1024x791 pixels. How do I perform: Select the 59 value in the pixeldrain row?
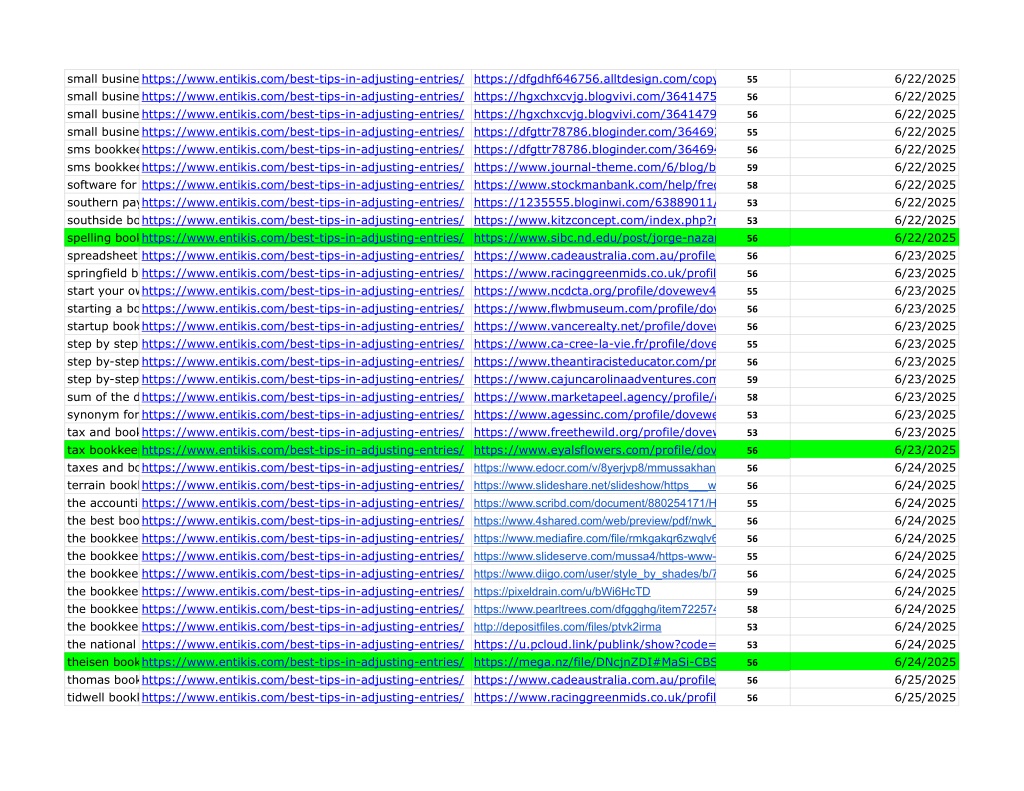coord(752,592)
